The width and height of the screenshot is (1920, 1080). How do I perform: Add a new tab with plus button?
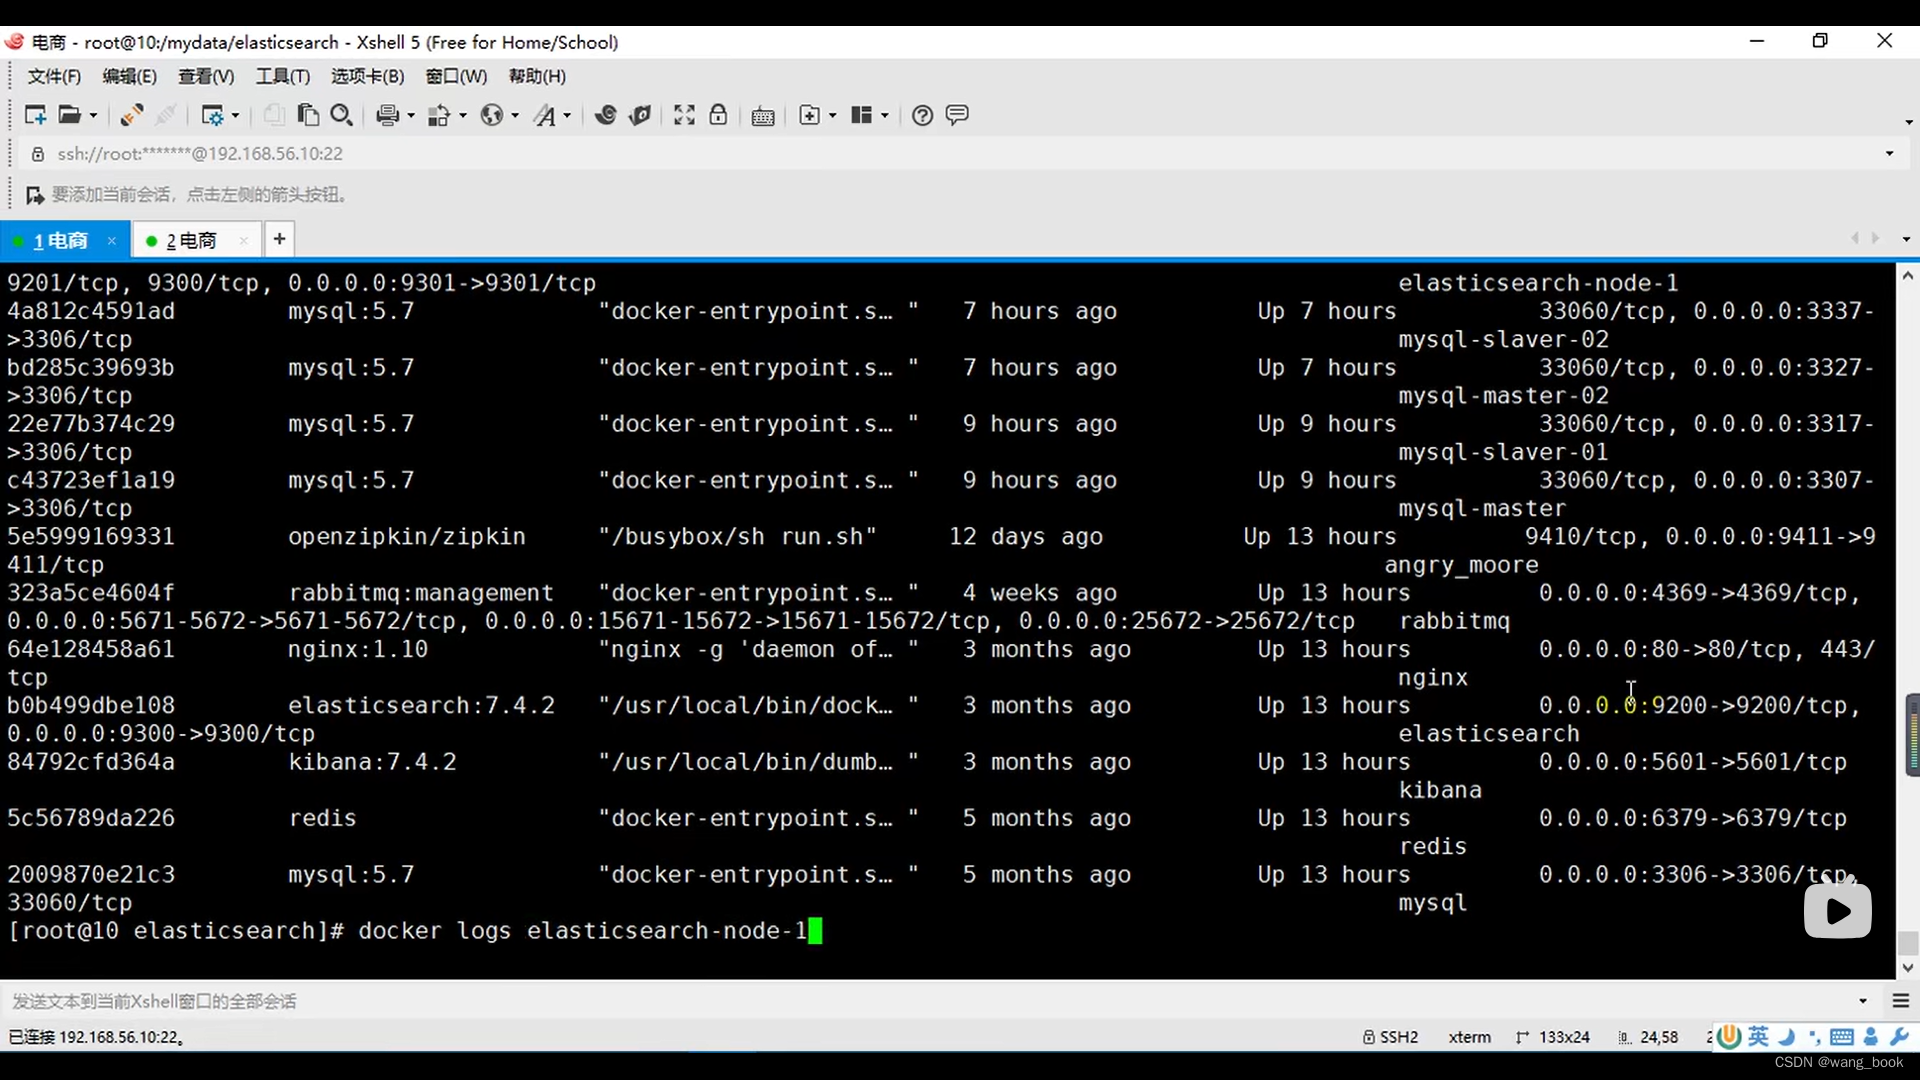tap(279, 239)
